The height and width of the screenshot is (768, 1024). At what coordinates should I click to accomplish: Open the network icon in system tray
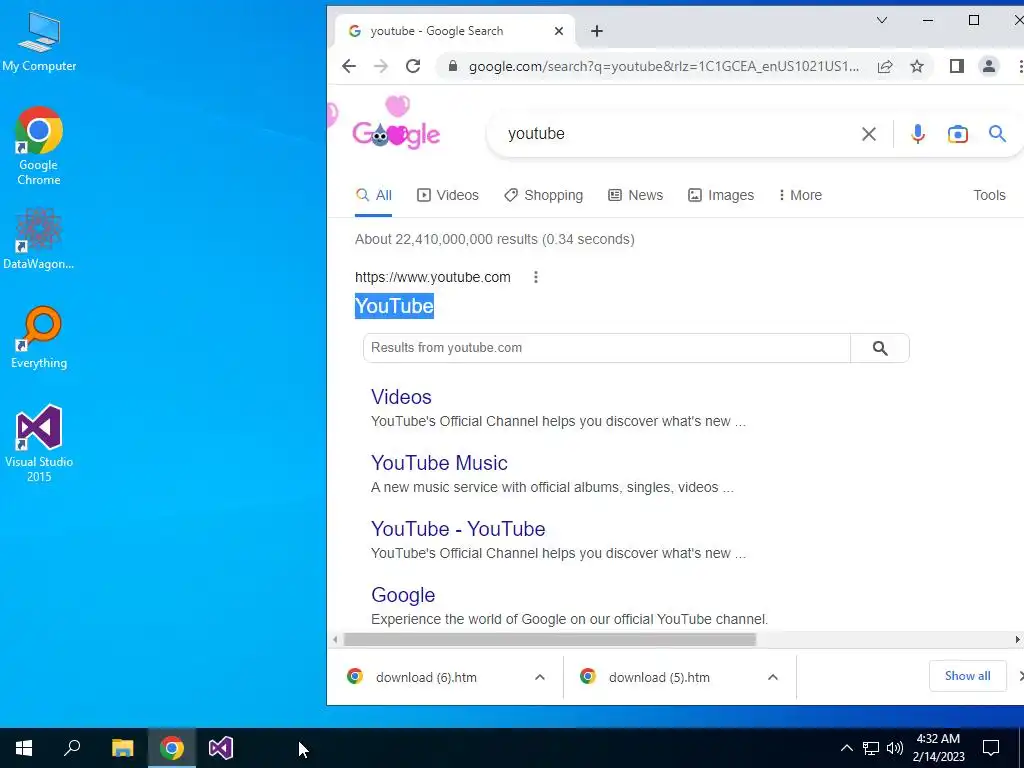pos(871,748)
